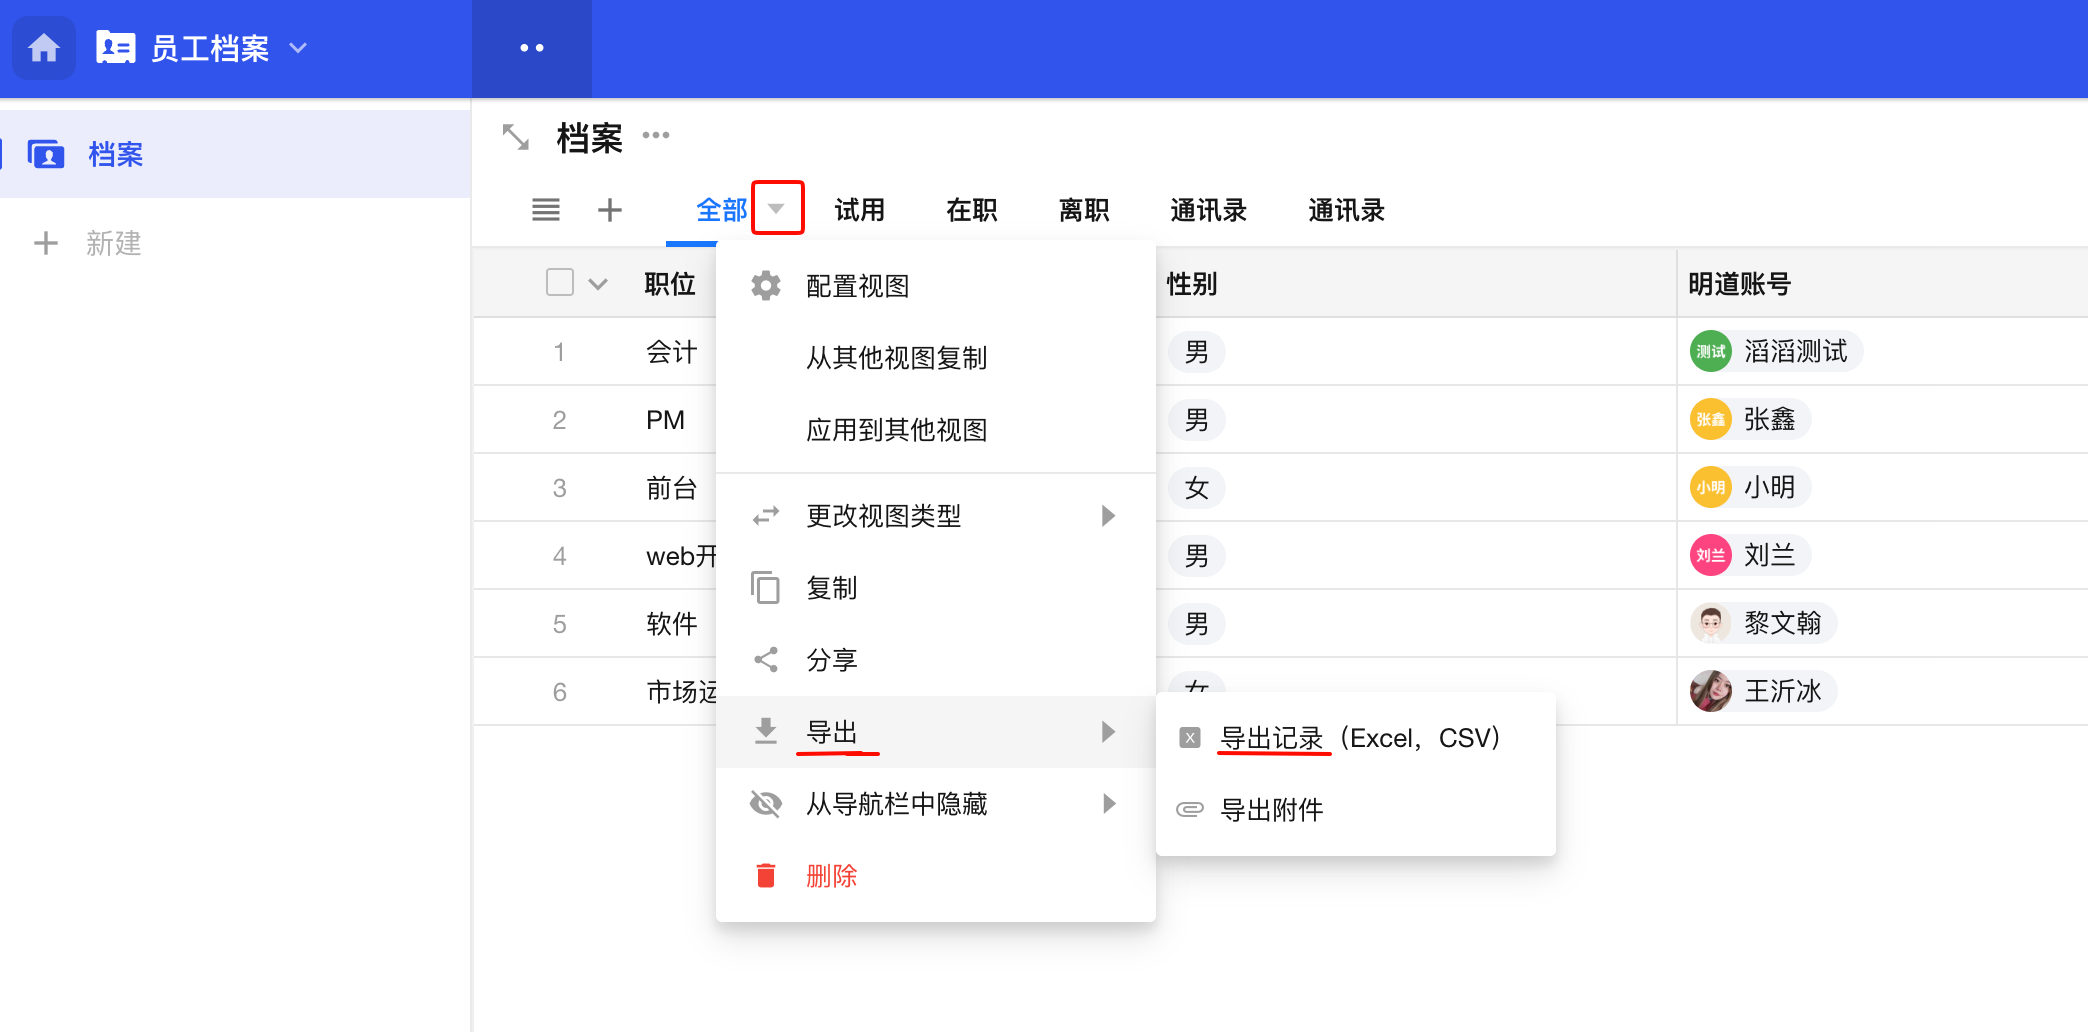
Task: Click the hamburger view list icon
Action: tap(546, 210)
